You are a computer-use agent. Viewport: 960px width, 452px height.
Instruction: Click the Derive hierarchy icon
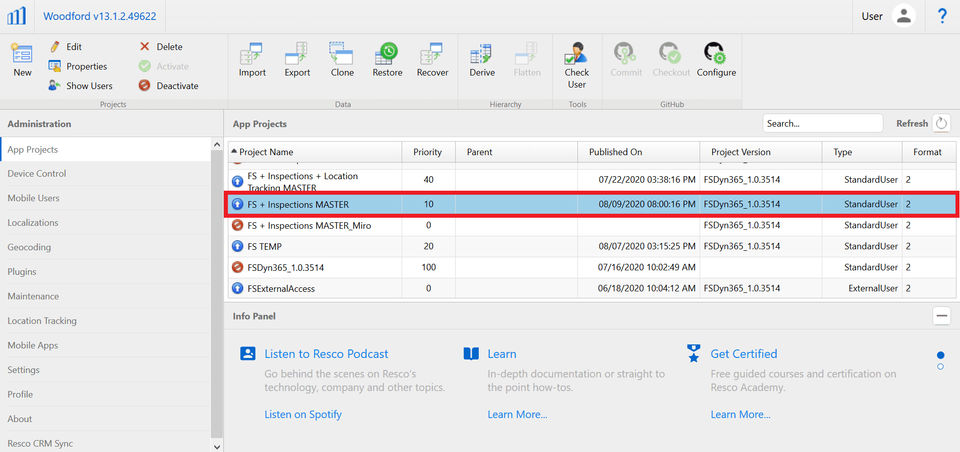(482, 53)
